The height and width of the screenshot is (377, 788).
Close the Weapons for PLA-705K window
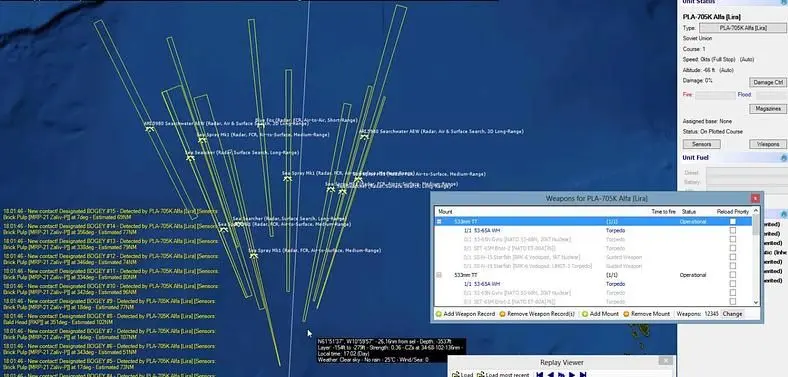click(x=755, y=199)
